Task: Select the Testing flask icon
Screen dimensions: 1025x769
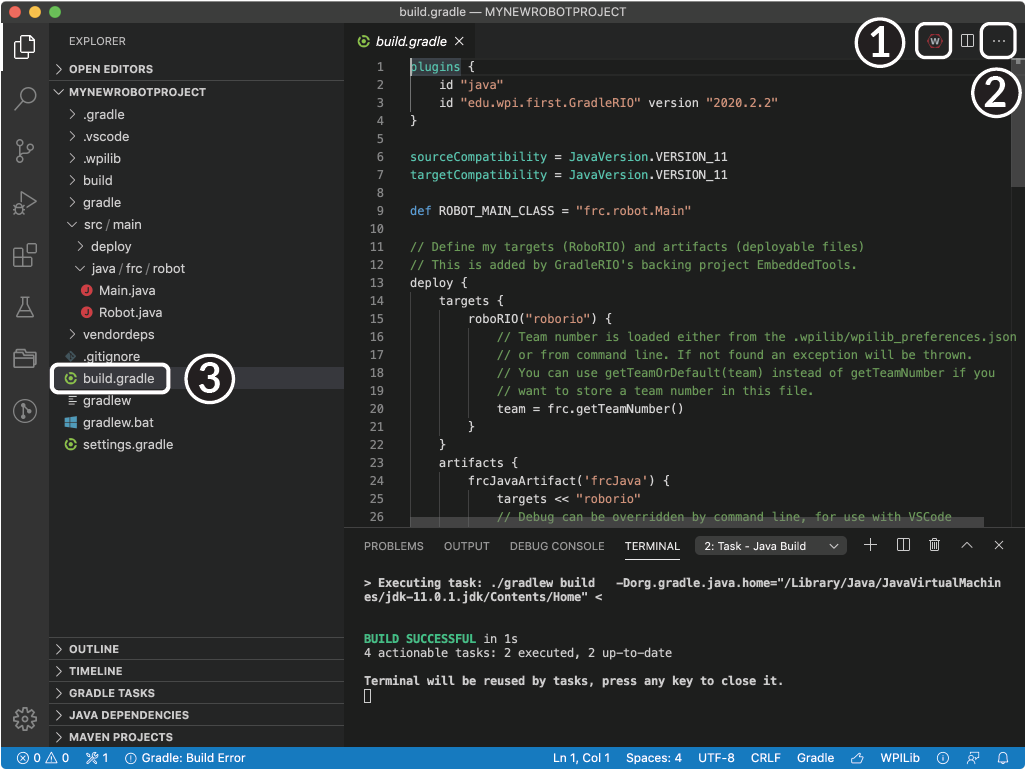Action: coord(24,307)
